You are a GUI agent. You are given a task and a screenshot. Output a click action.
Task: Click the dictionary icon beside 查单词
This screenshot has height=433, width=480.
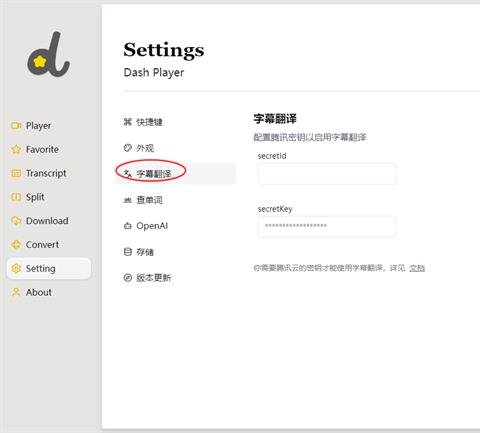point(128,200)
